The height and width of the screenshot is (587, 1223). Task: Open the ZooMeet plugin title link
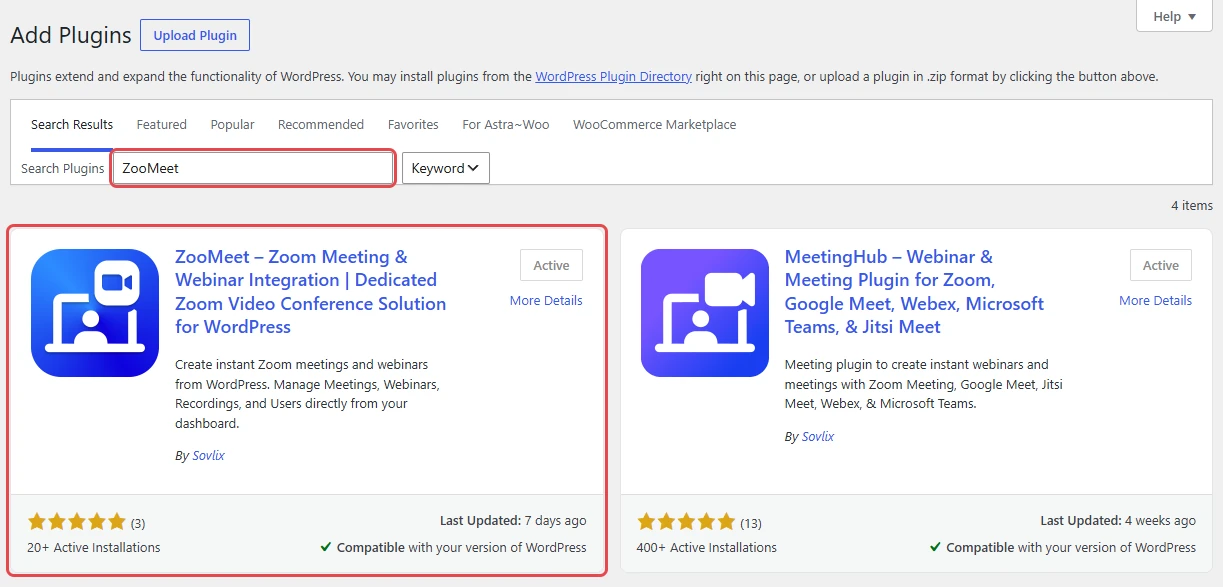click(x=311, y=292)
